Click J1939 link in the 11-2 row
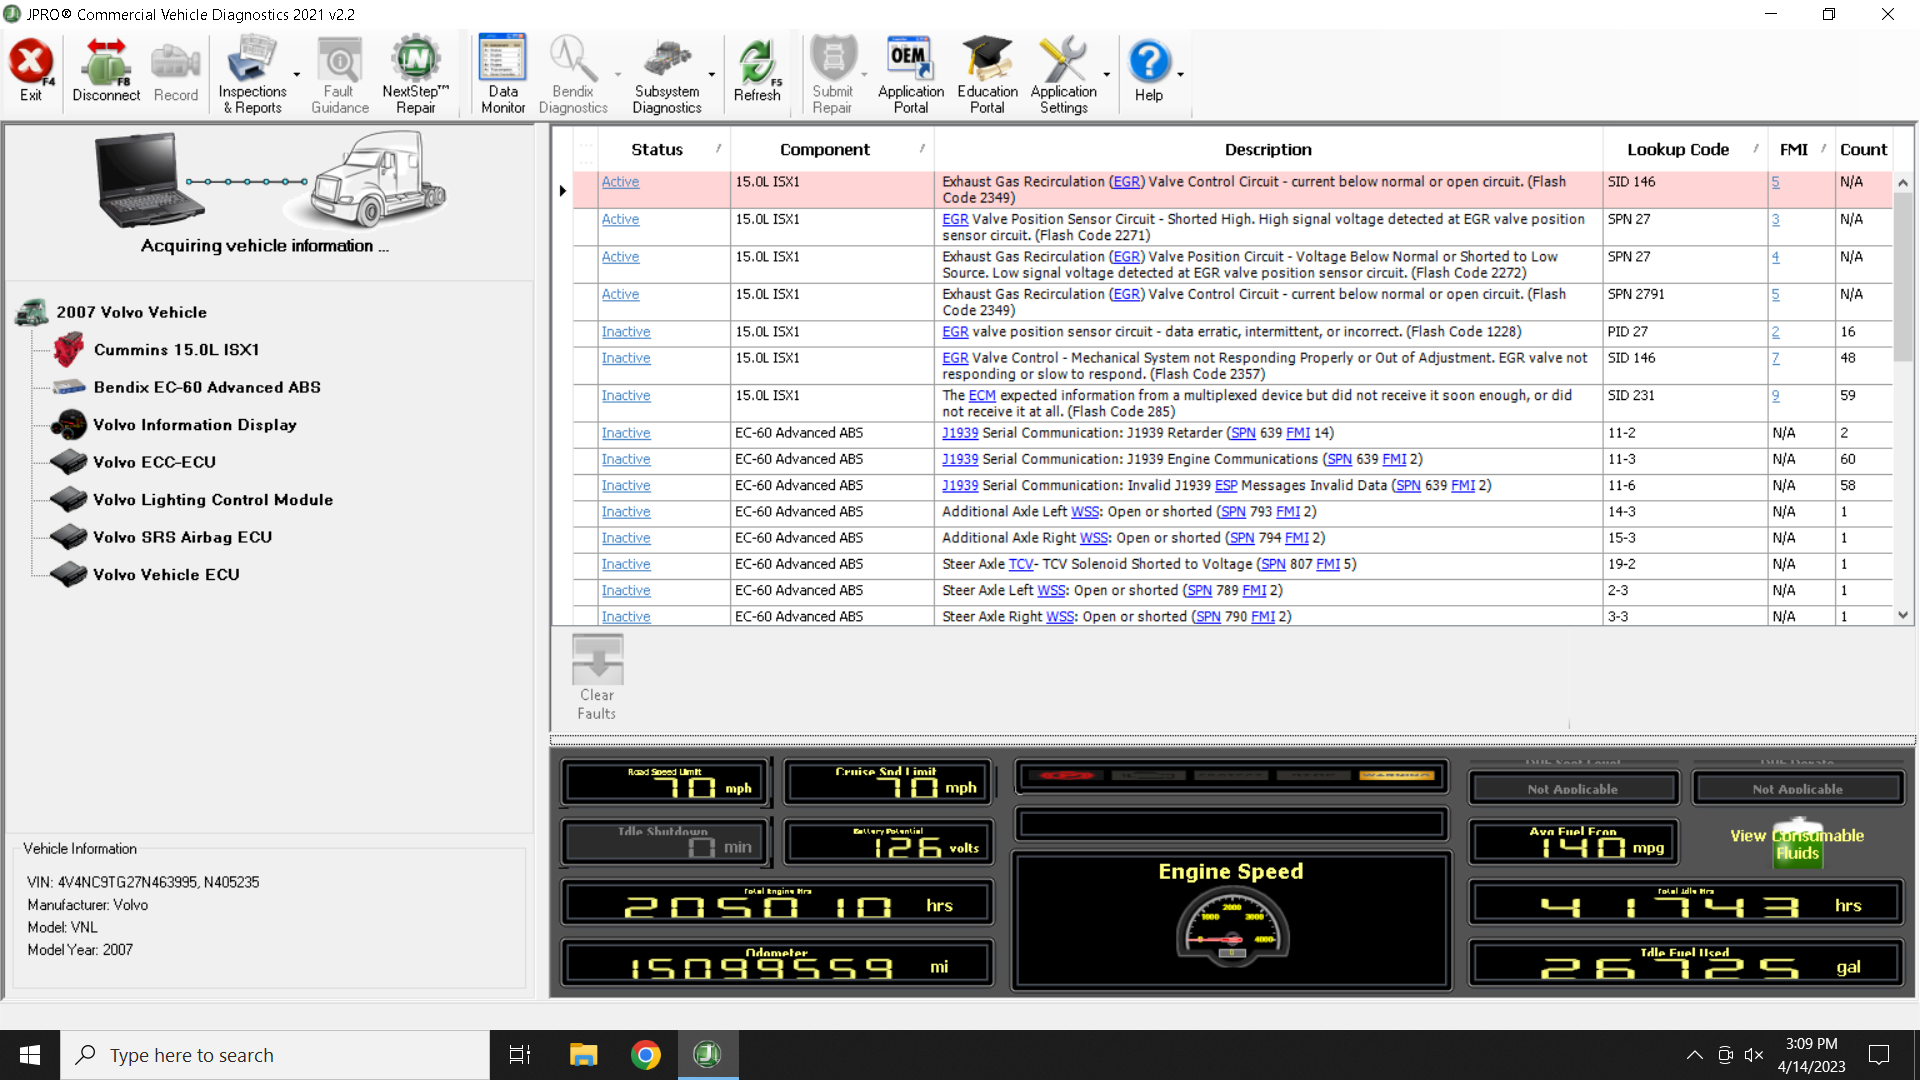The height and width of the screenshot is (1080, 1920). [x=960, y=433]
